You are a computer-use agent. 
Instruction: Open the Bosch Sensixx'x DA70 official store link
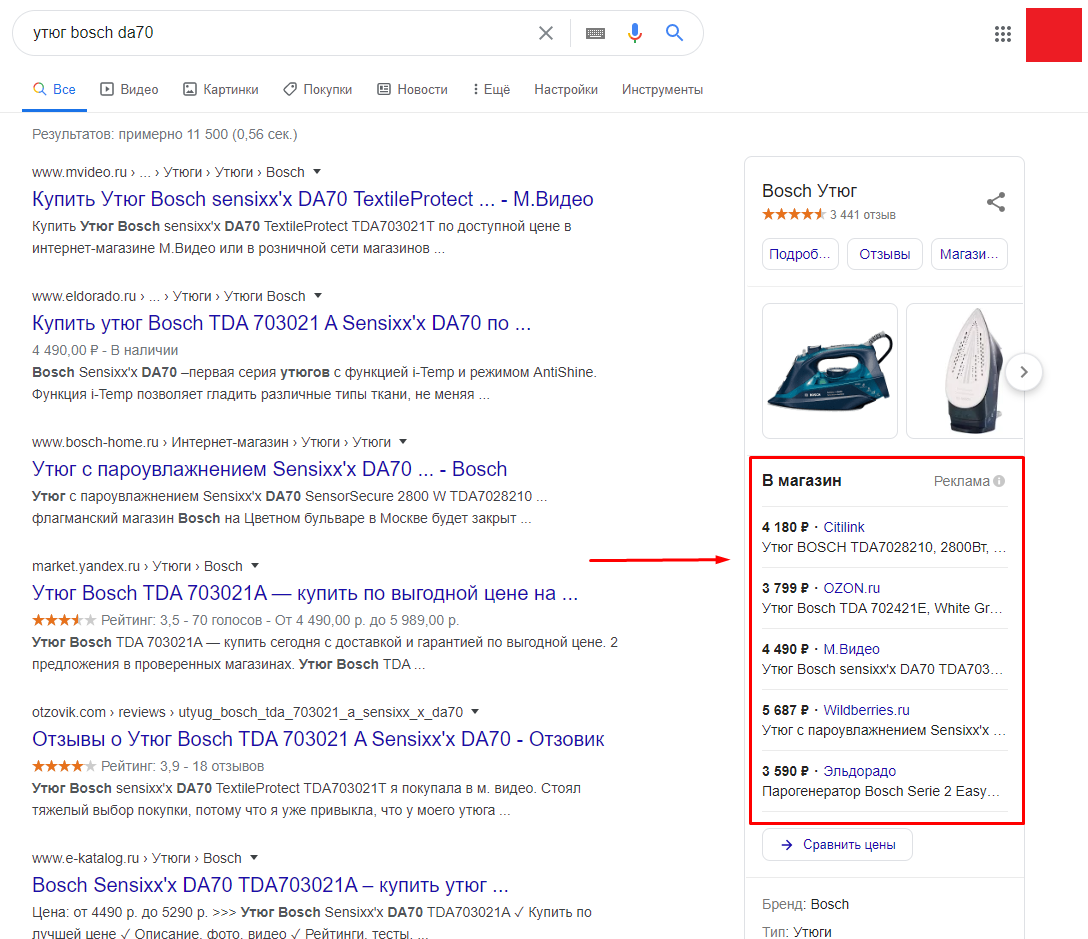pos(269,469)
